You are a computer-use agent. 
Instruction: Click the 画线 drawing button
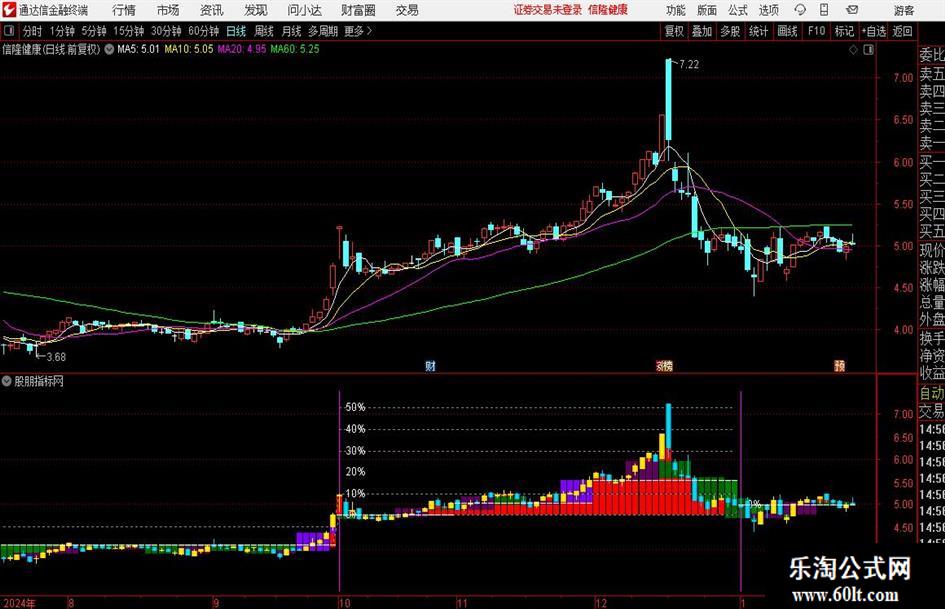tap(788, 31)
